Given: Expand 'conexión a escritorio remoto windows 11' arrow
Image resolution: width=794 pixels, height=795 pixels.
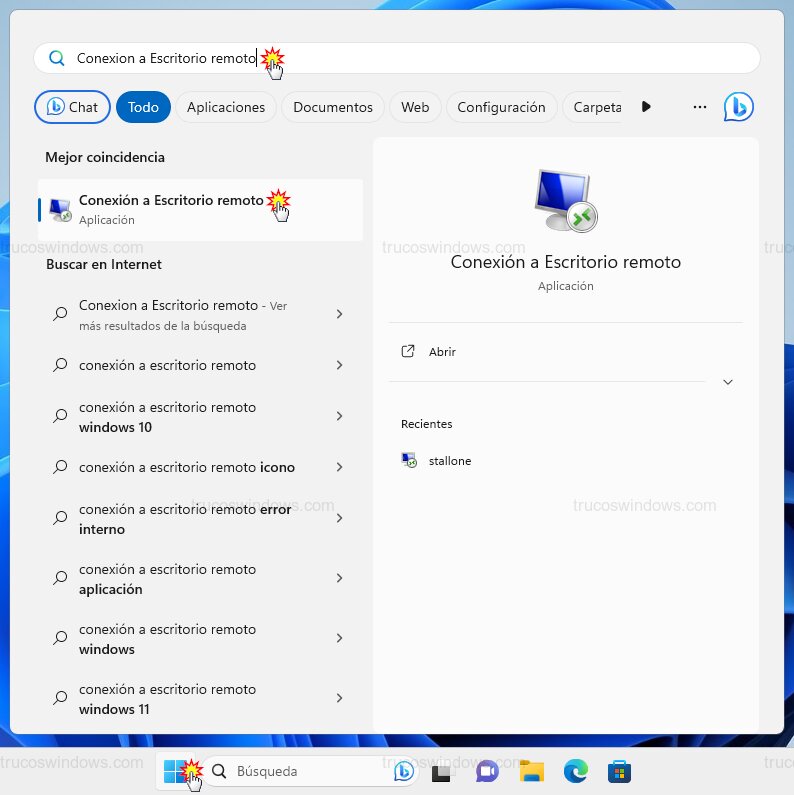Looking at the screenshot, I should 340,698.
